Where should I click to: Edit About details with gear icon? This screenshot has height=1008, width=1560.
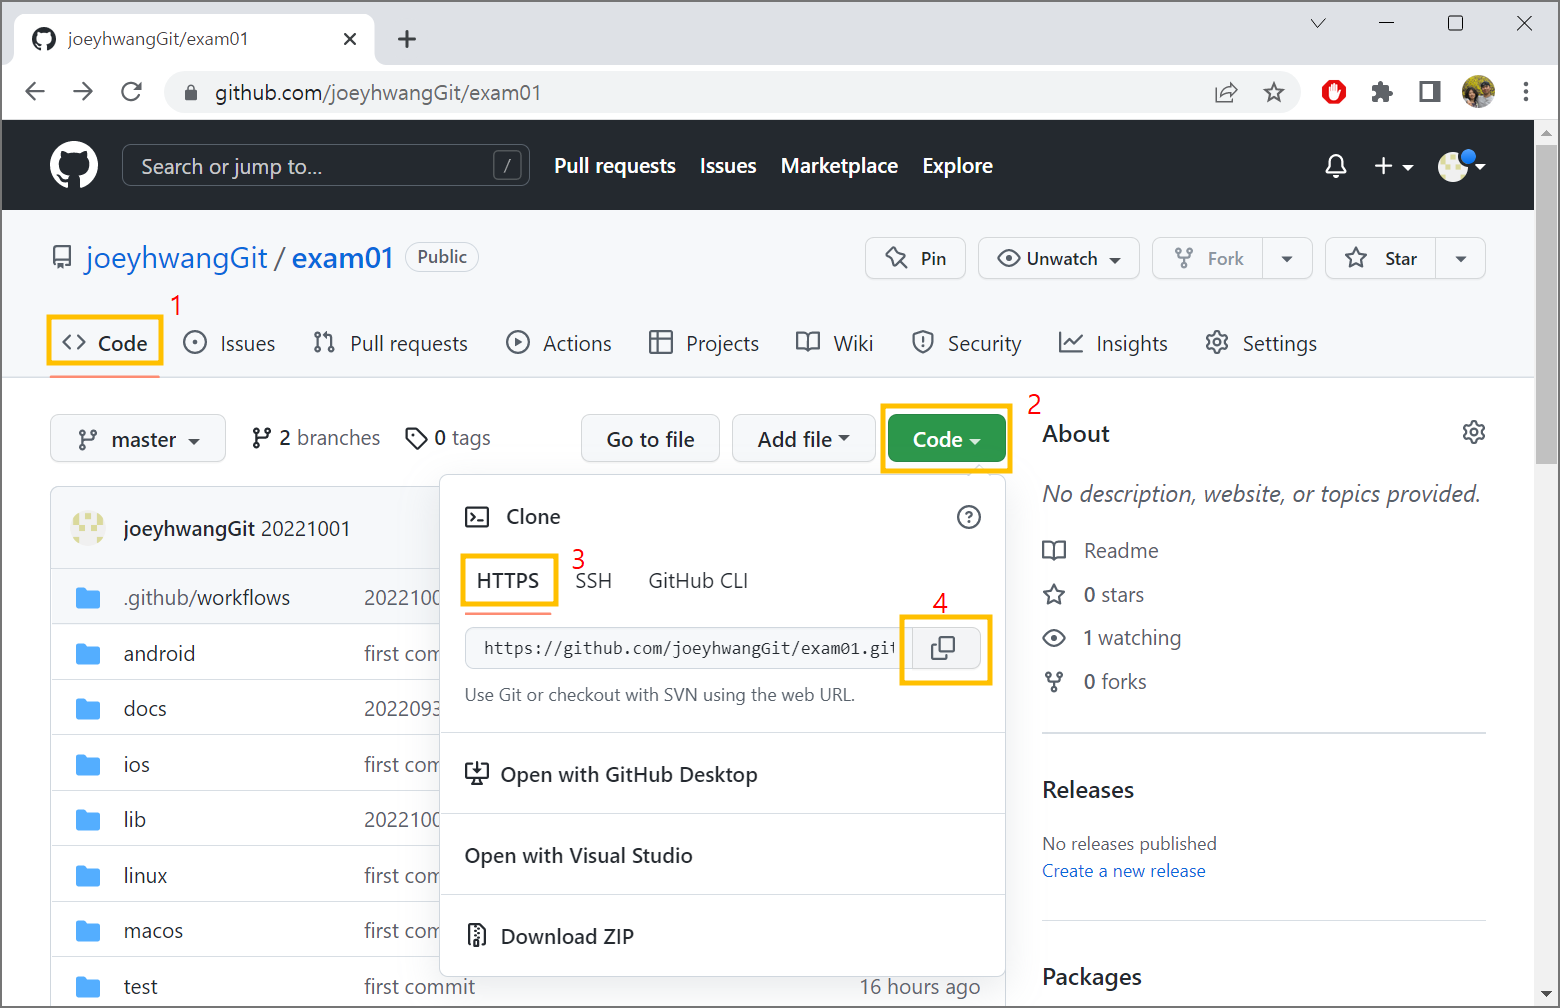1474,432
